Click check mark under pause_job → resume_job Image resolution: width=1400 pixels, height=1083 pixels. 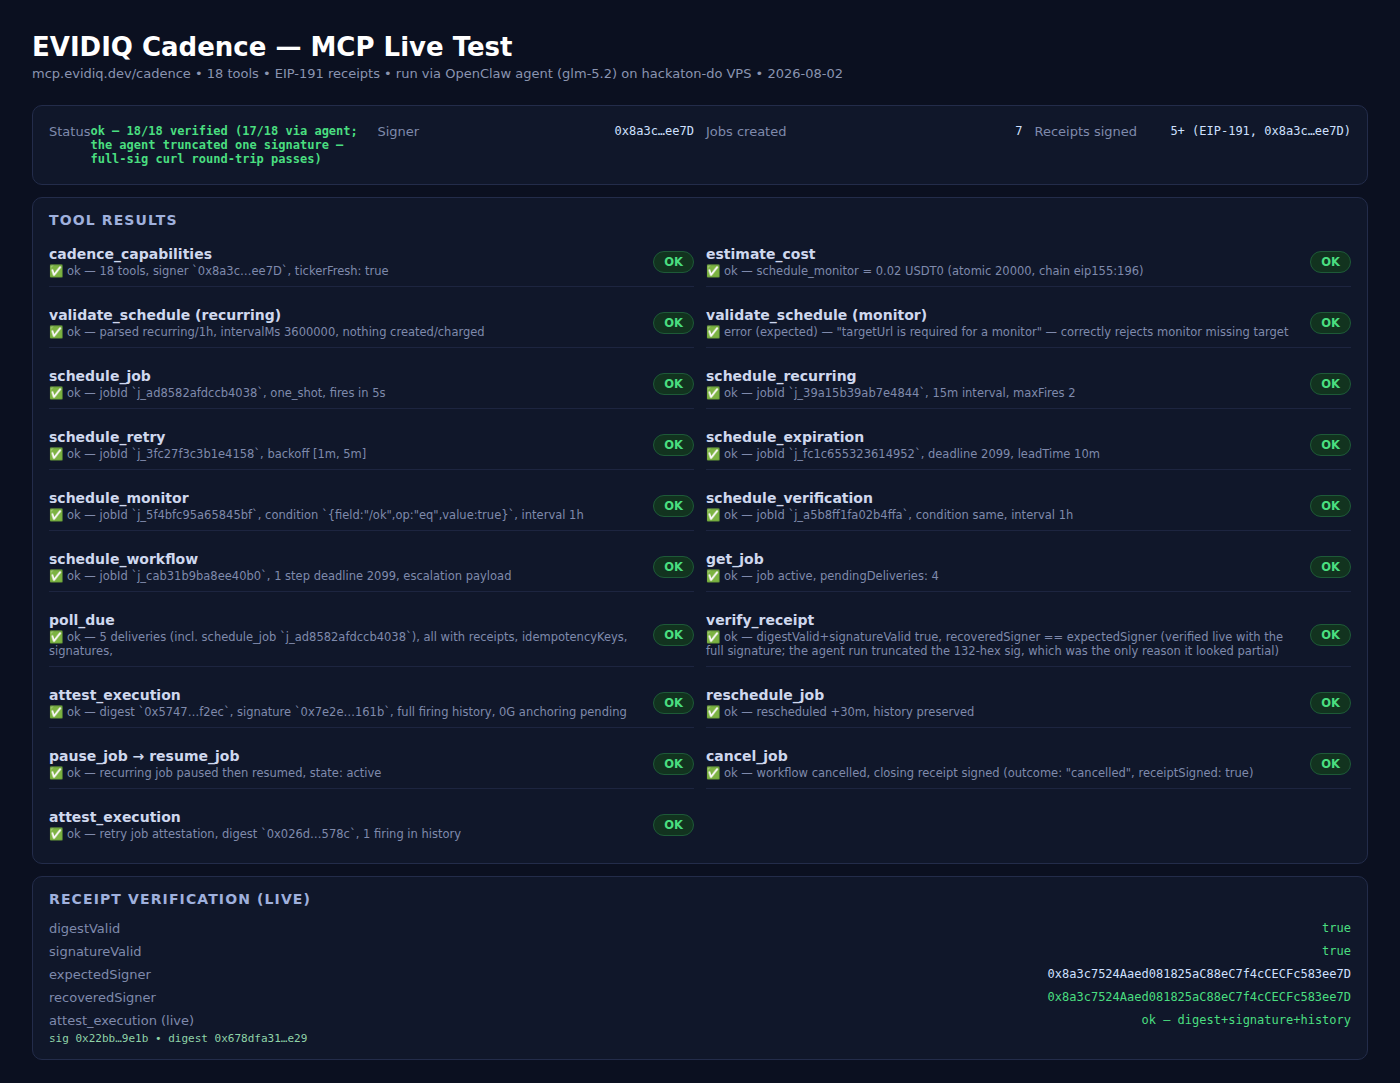click(56, 773)
